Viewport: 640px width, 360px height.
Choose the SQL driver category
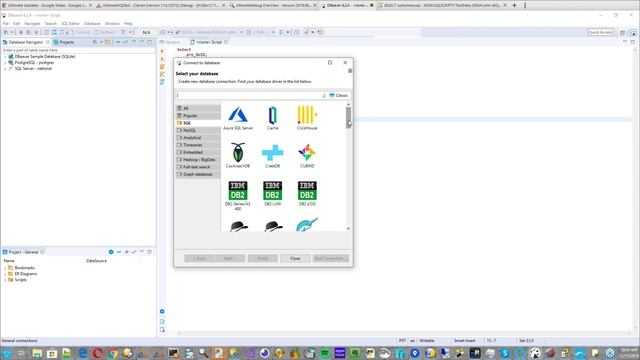[x=198, y=123]
